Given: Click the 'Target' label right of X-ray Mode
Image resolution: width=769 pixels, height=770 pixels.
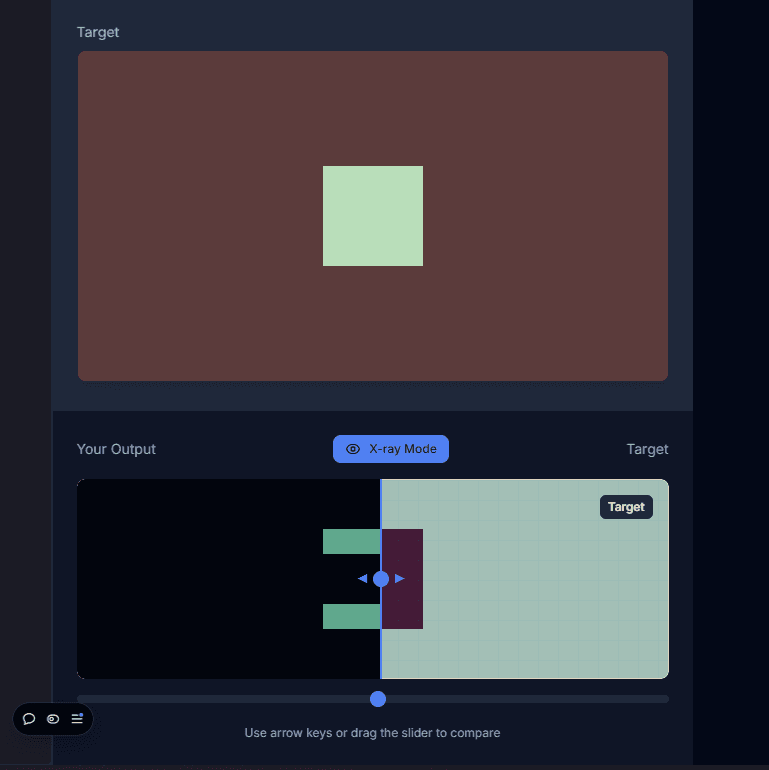Looking at the screenshot, I should [647, 449].
